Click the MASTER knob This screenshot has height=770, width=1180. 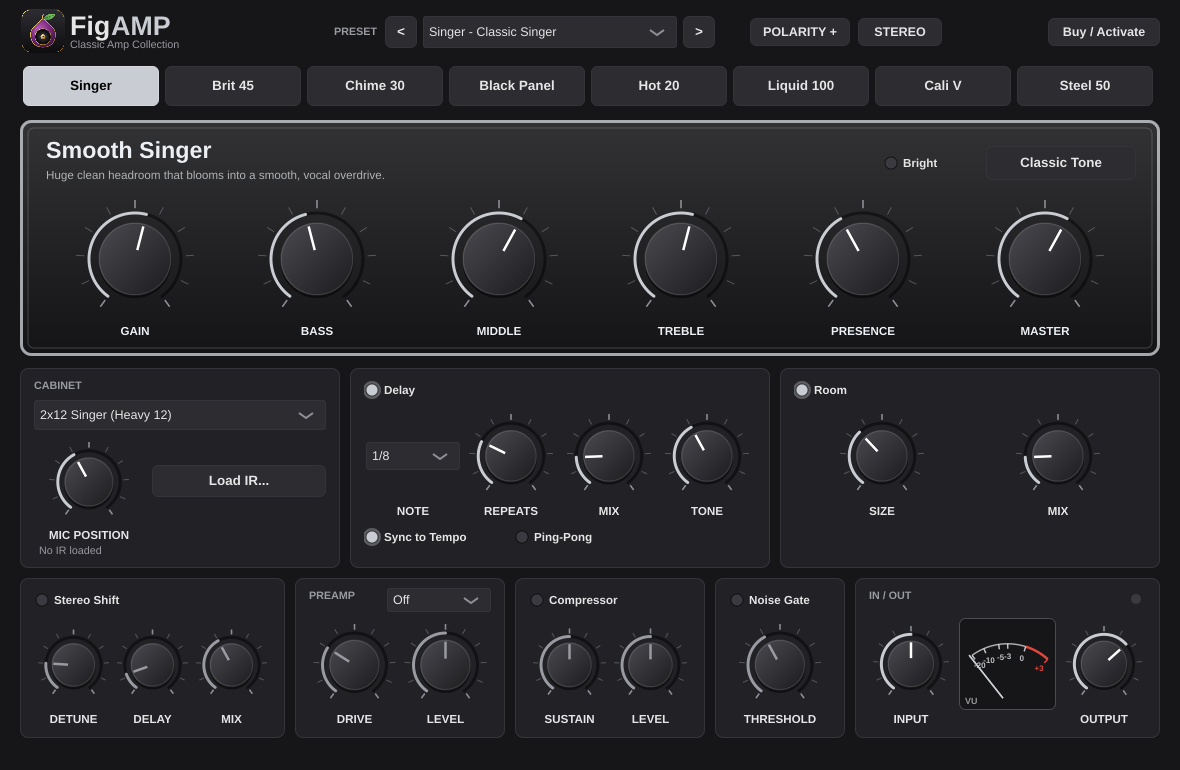(1045, 258)
